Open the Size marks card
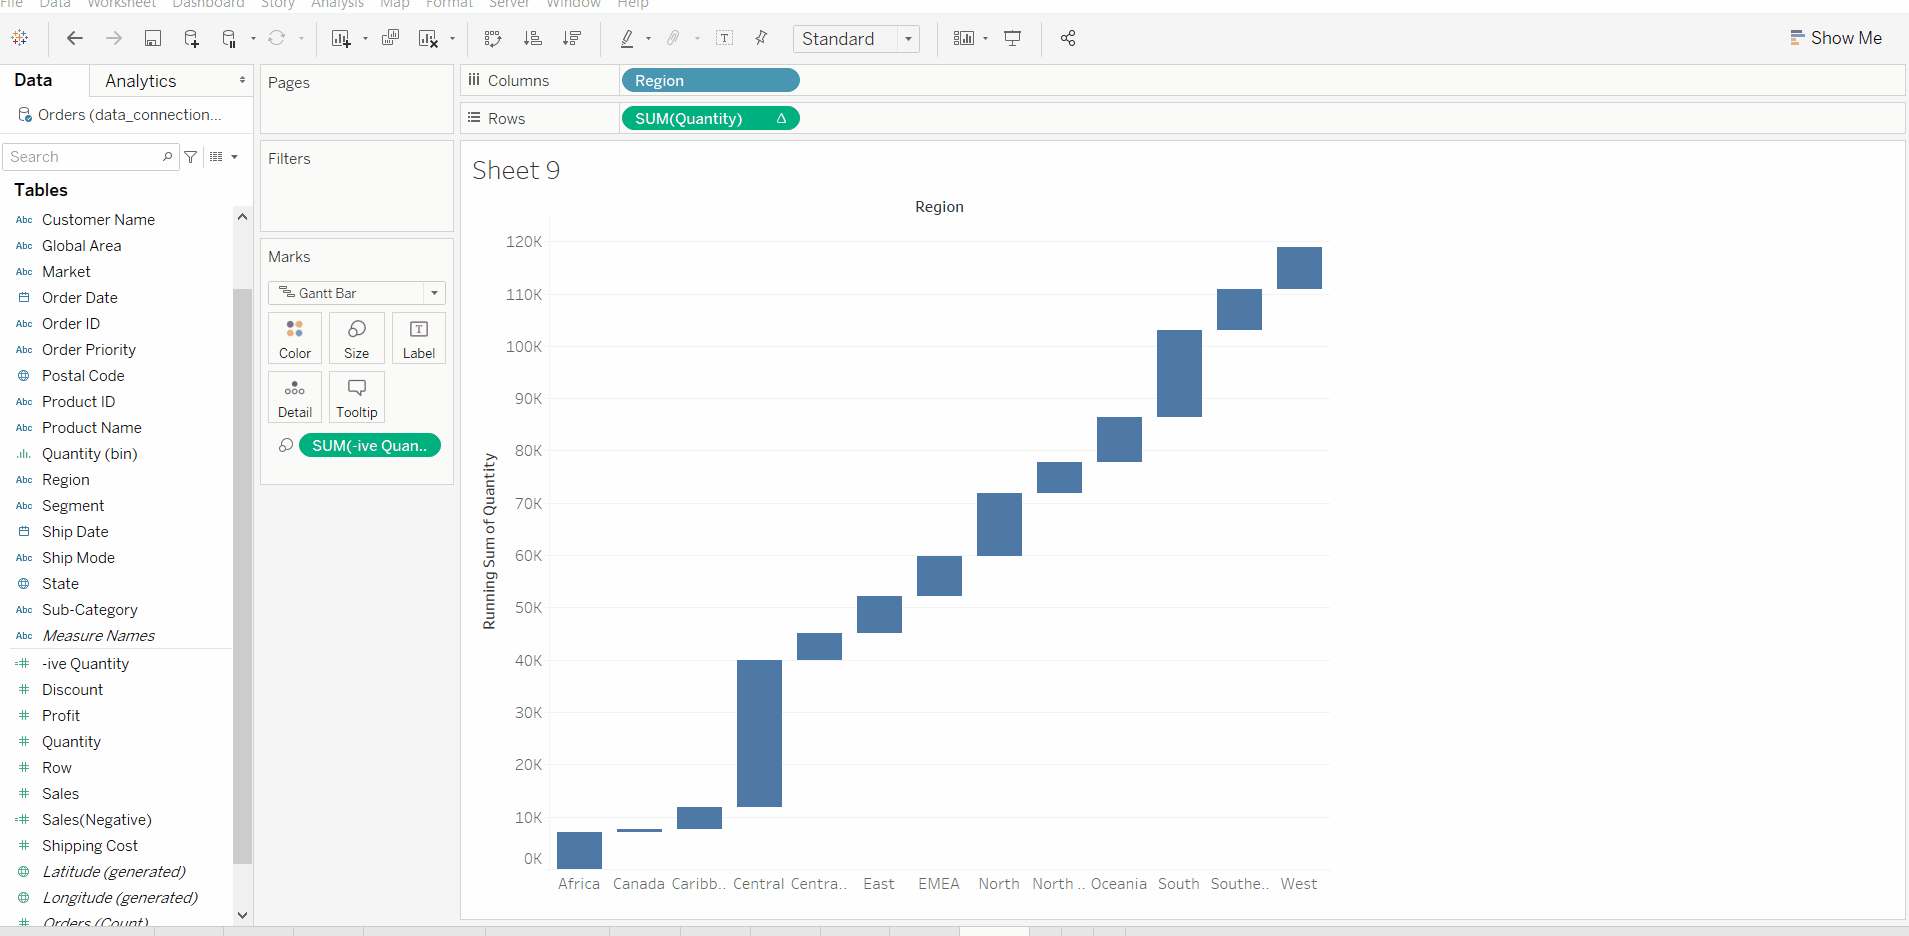The width and height of the screenshot is (1909, 936). click(356, 338)
